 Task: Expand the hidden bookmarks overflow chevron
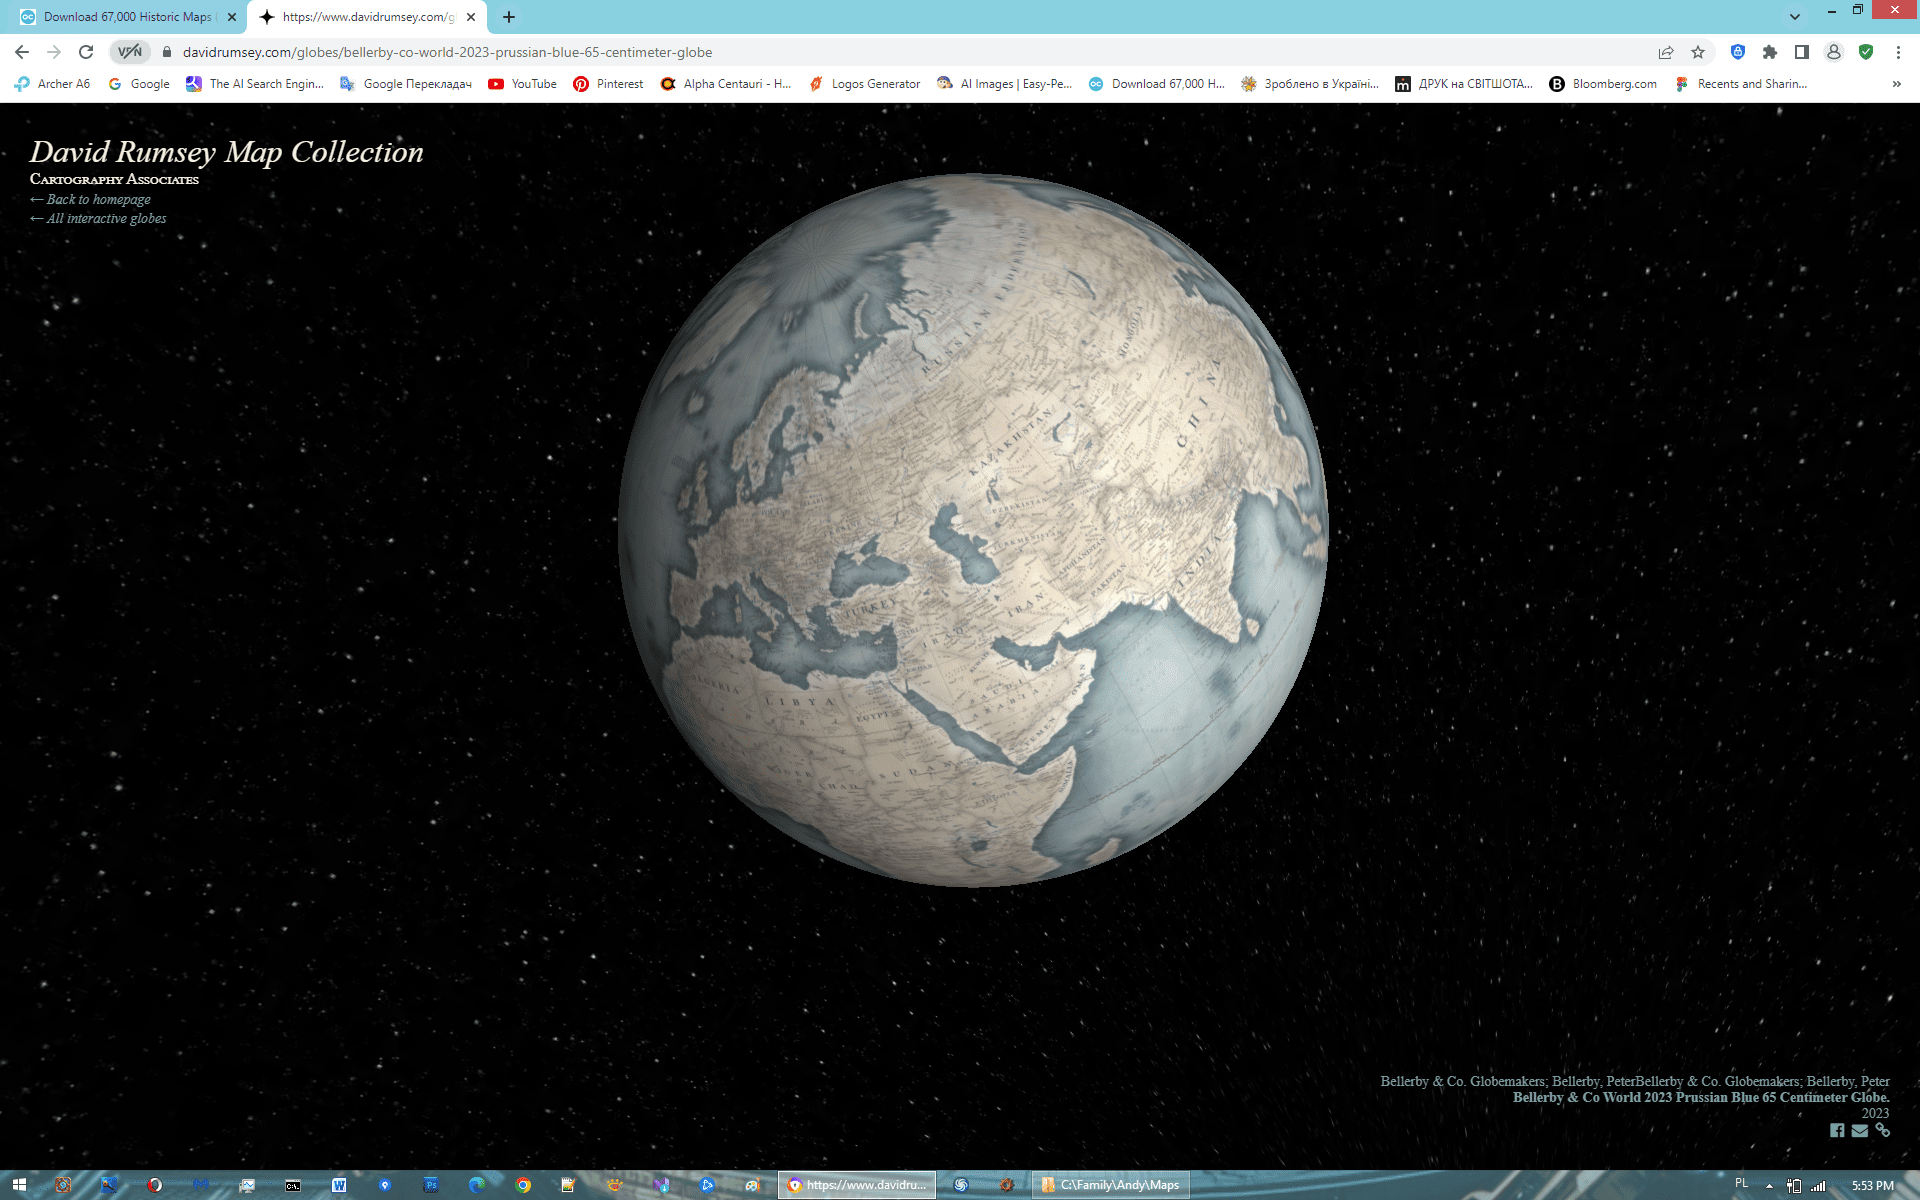tap(1896, 84)
